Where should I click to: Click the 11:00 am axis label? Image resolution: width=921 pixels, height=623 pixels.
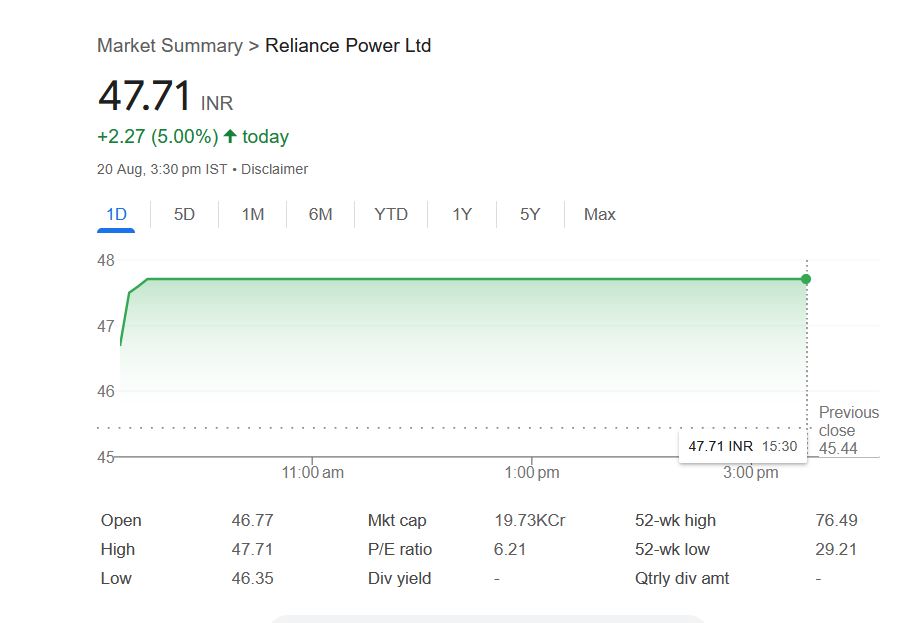313,472
